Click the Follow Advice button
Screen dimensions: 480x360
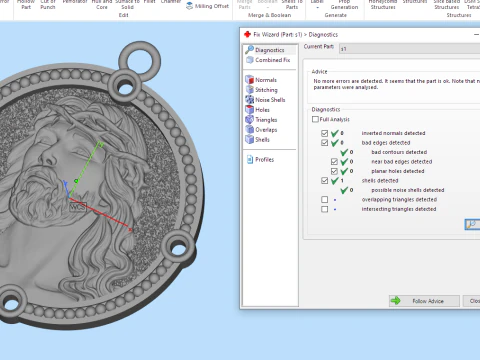tap(424, 301)
